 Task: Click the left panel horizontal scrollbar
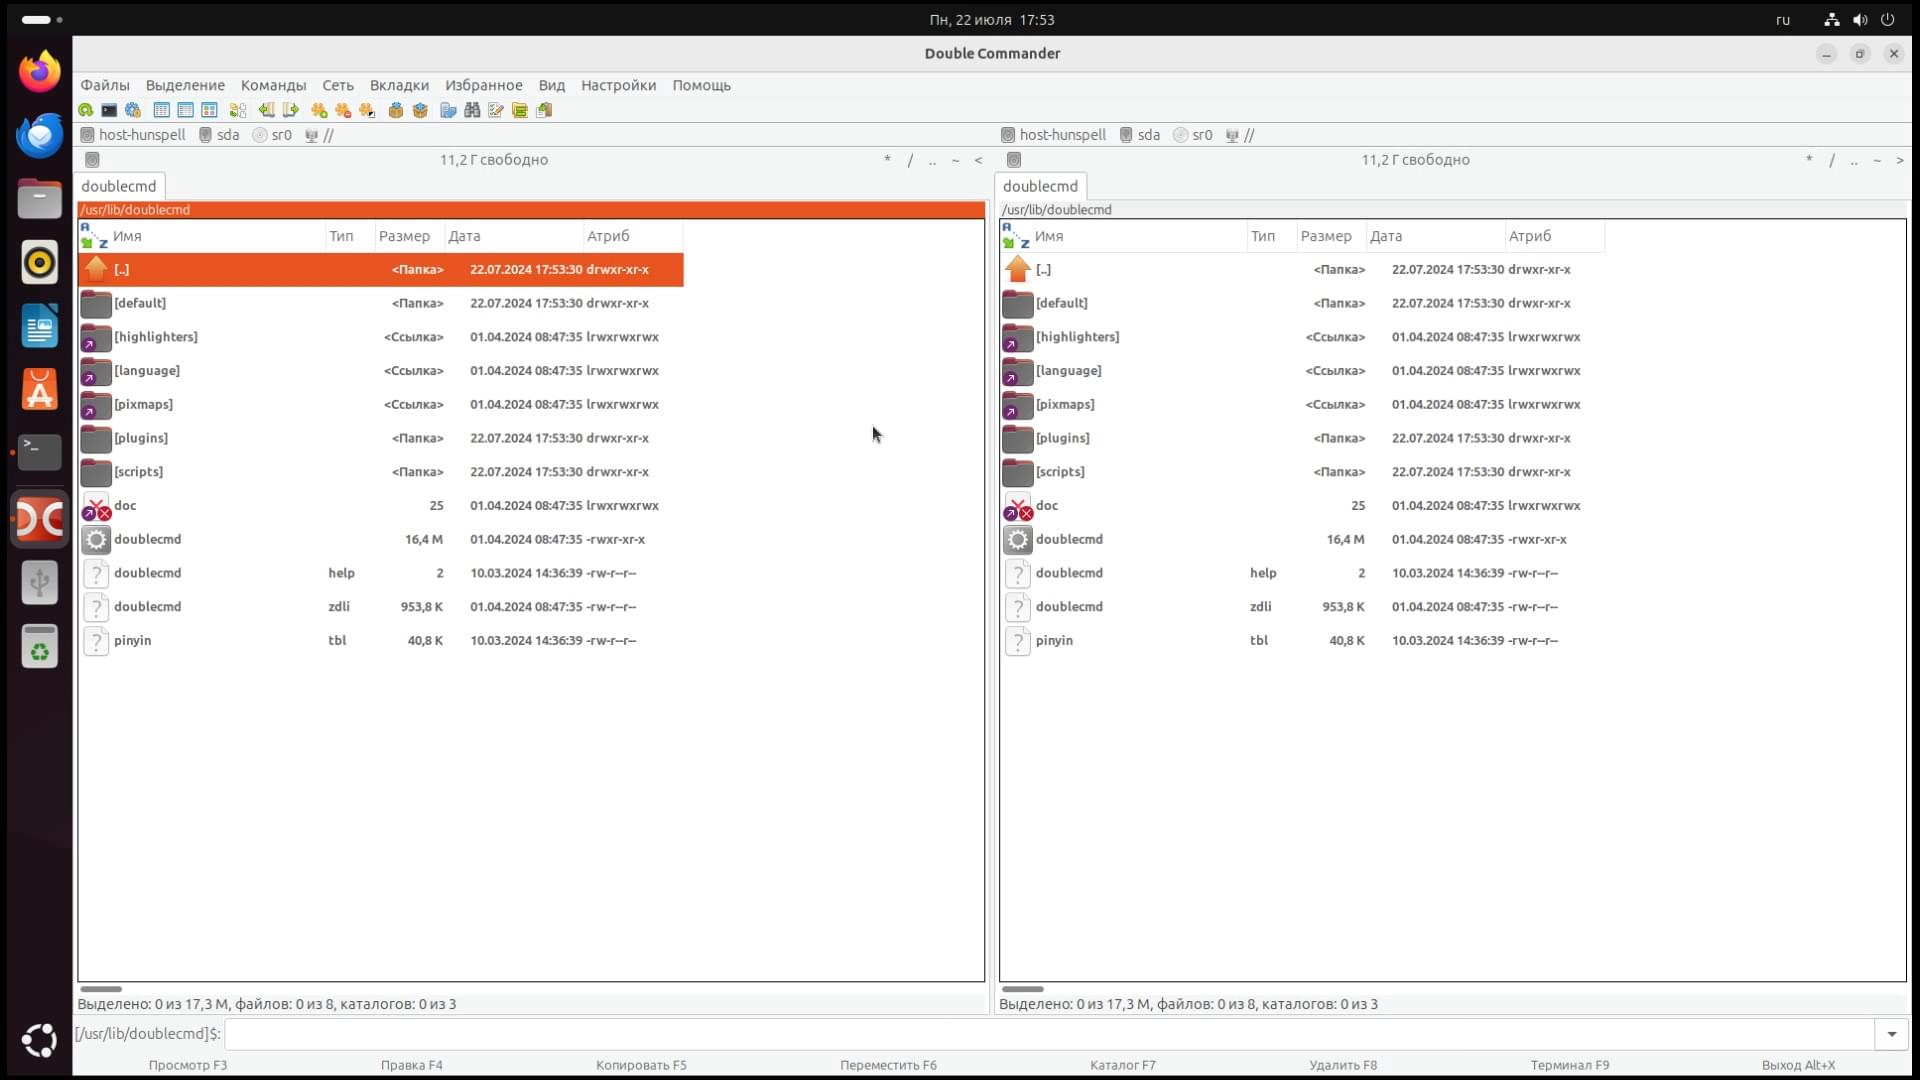tap(101, 989)
